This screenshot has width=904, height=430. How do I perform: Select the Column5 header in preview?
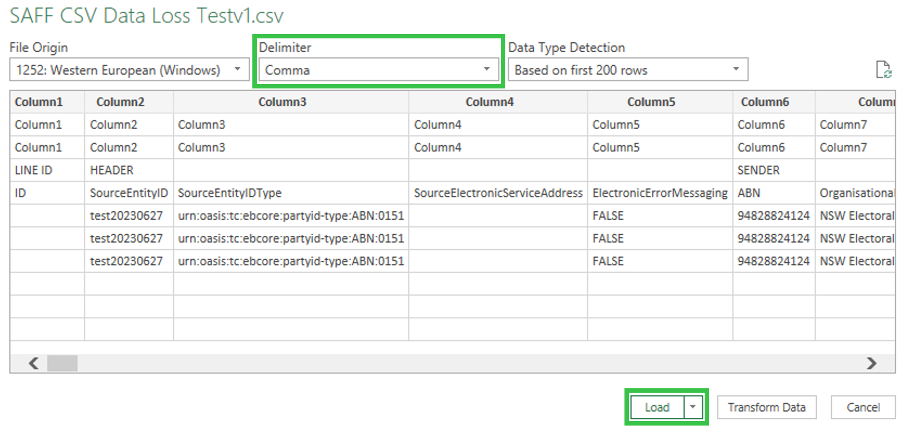tap(658, 102)
